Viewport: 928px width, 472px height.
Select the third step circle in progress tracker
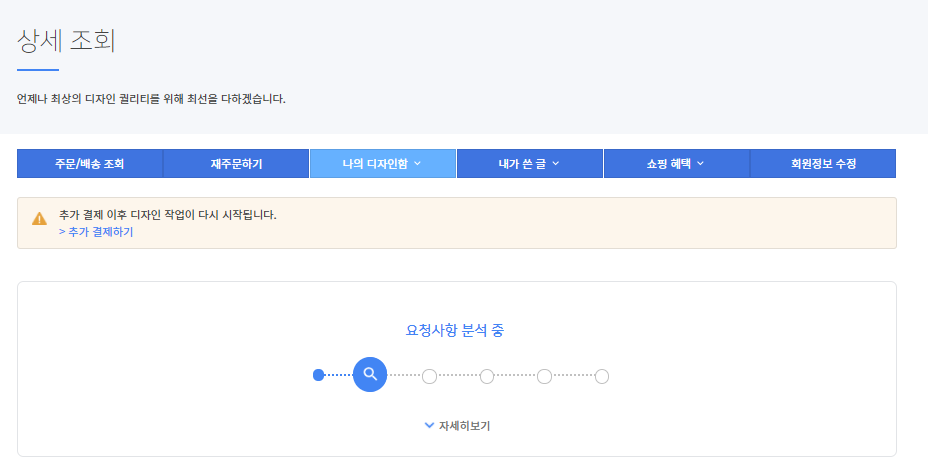click(429, 376)
